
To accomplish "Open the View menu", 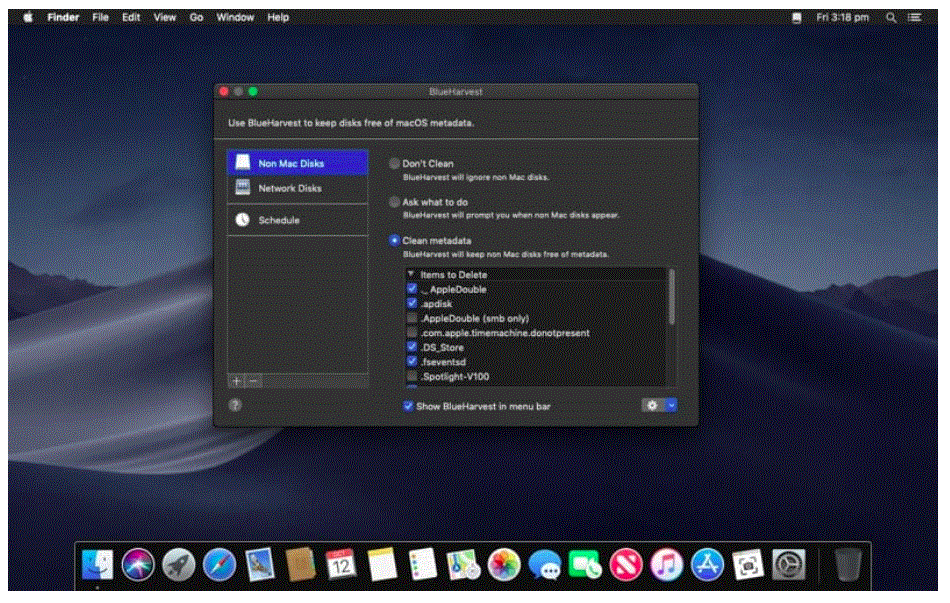I will tap(164, 18).
